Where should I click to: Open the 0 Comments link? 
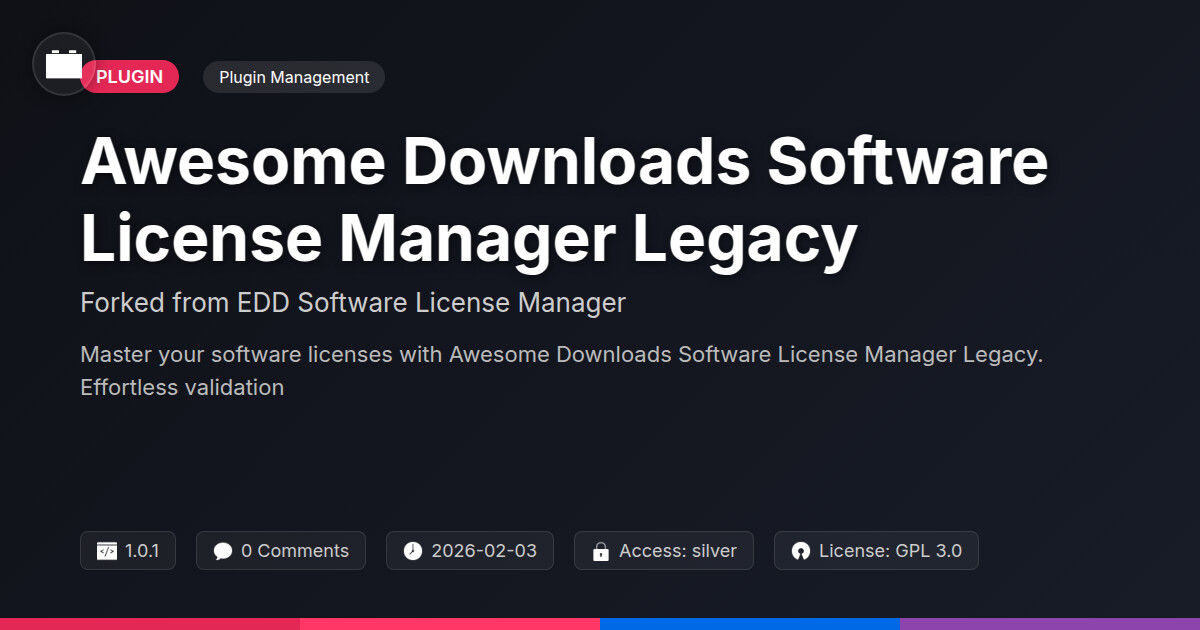295,551
